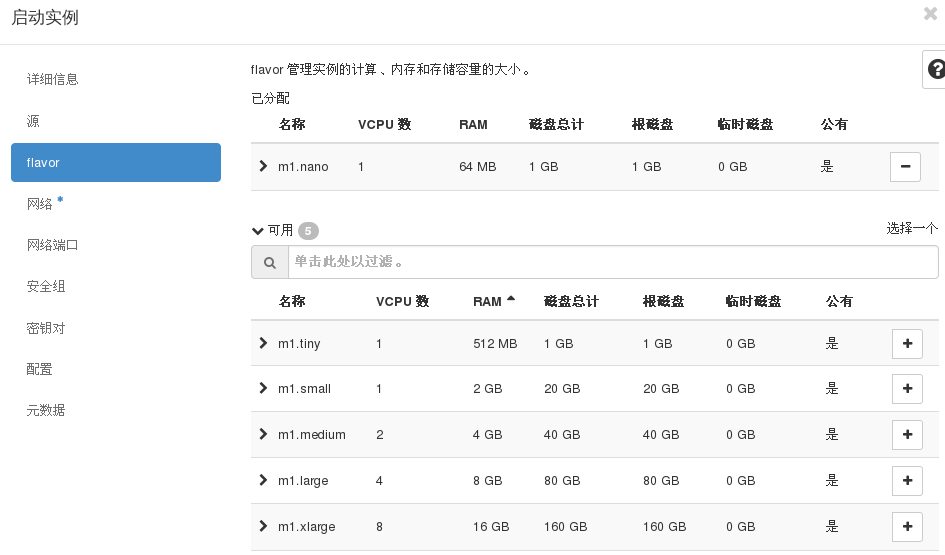The height and width of the screenshot is (555, 945).
Task: Sort available flavors by 临时磁盘 column
Action: point(753,301)
